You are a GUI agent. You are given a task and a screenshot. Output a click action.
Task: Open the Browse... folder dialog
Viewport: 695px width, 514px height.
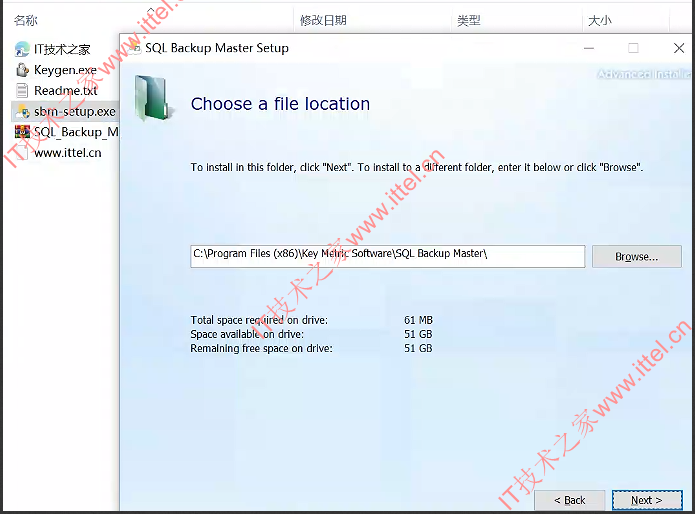pyautogui.click(x=636, y=257)
